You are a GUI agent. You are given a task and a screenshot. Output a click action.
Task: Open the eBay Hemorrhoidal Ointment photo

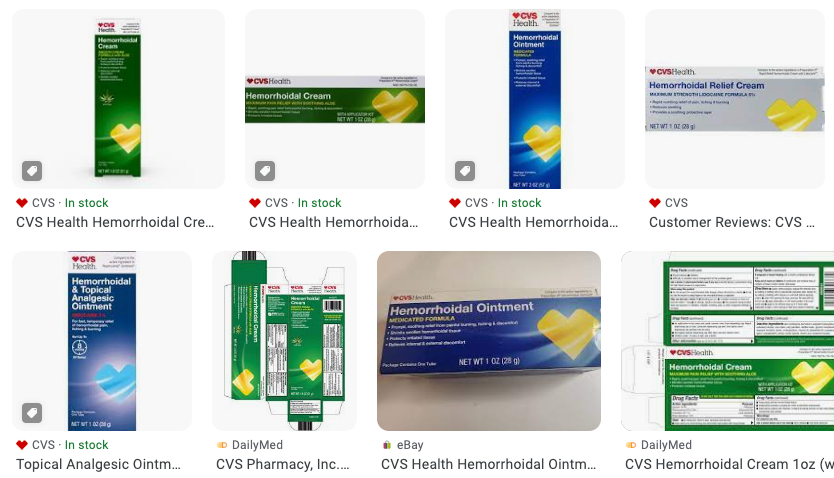(x=489, y=341)
